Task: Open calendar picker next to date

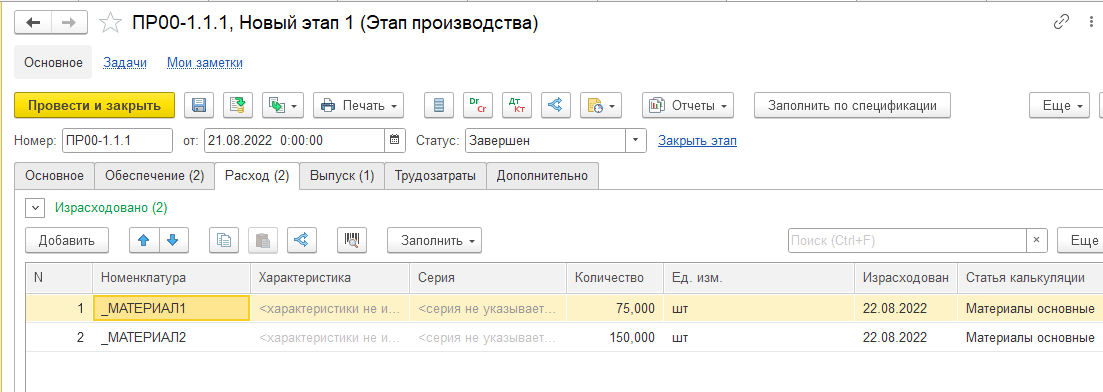Action: tap(395, 140)
